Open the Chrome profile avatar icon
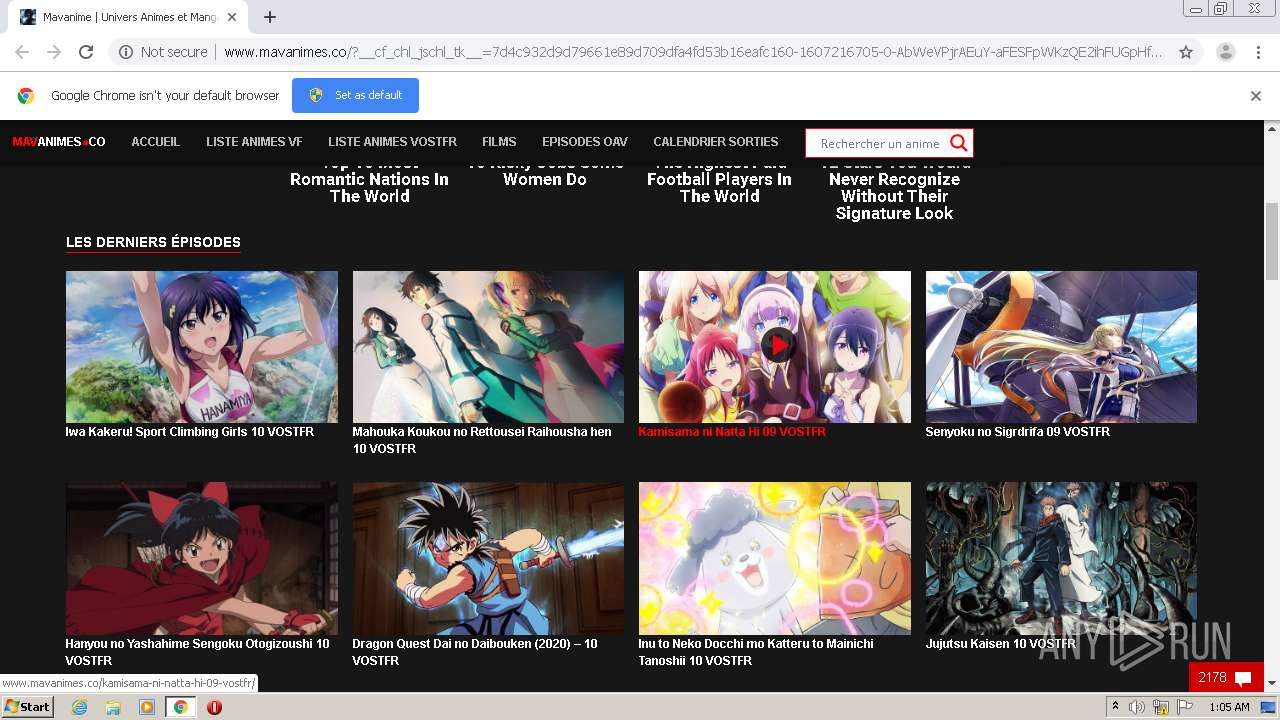 click(x=1225, y=52)
